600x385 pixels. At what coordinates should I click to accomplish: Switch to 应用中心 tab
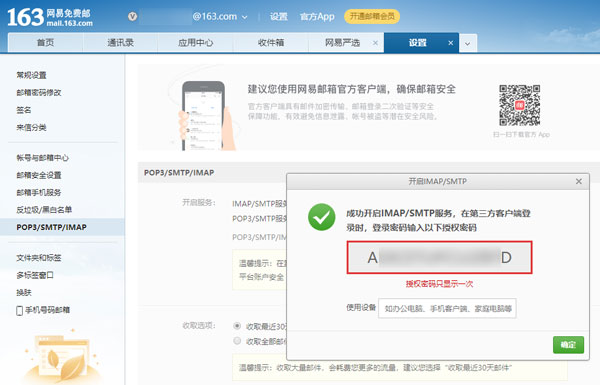point(195,42)
